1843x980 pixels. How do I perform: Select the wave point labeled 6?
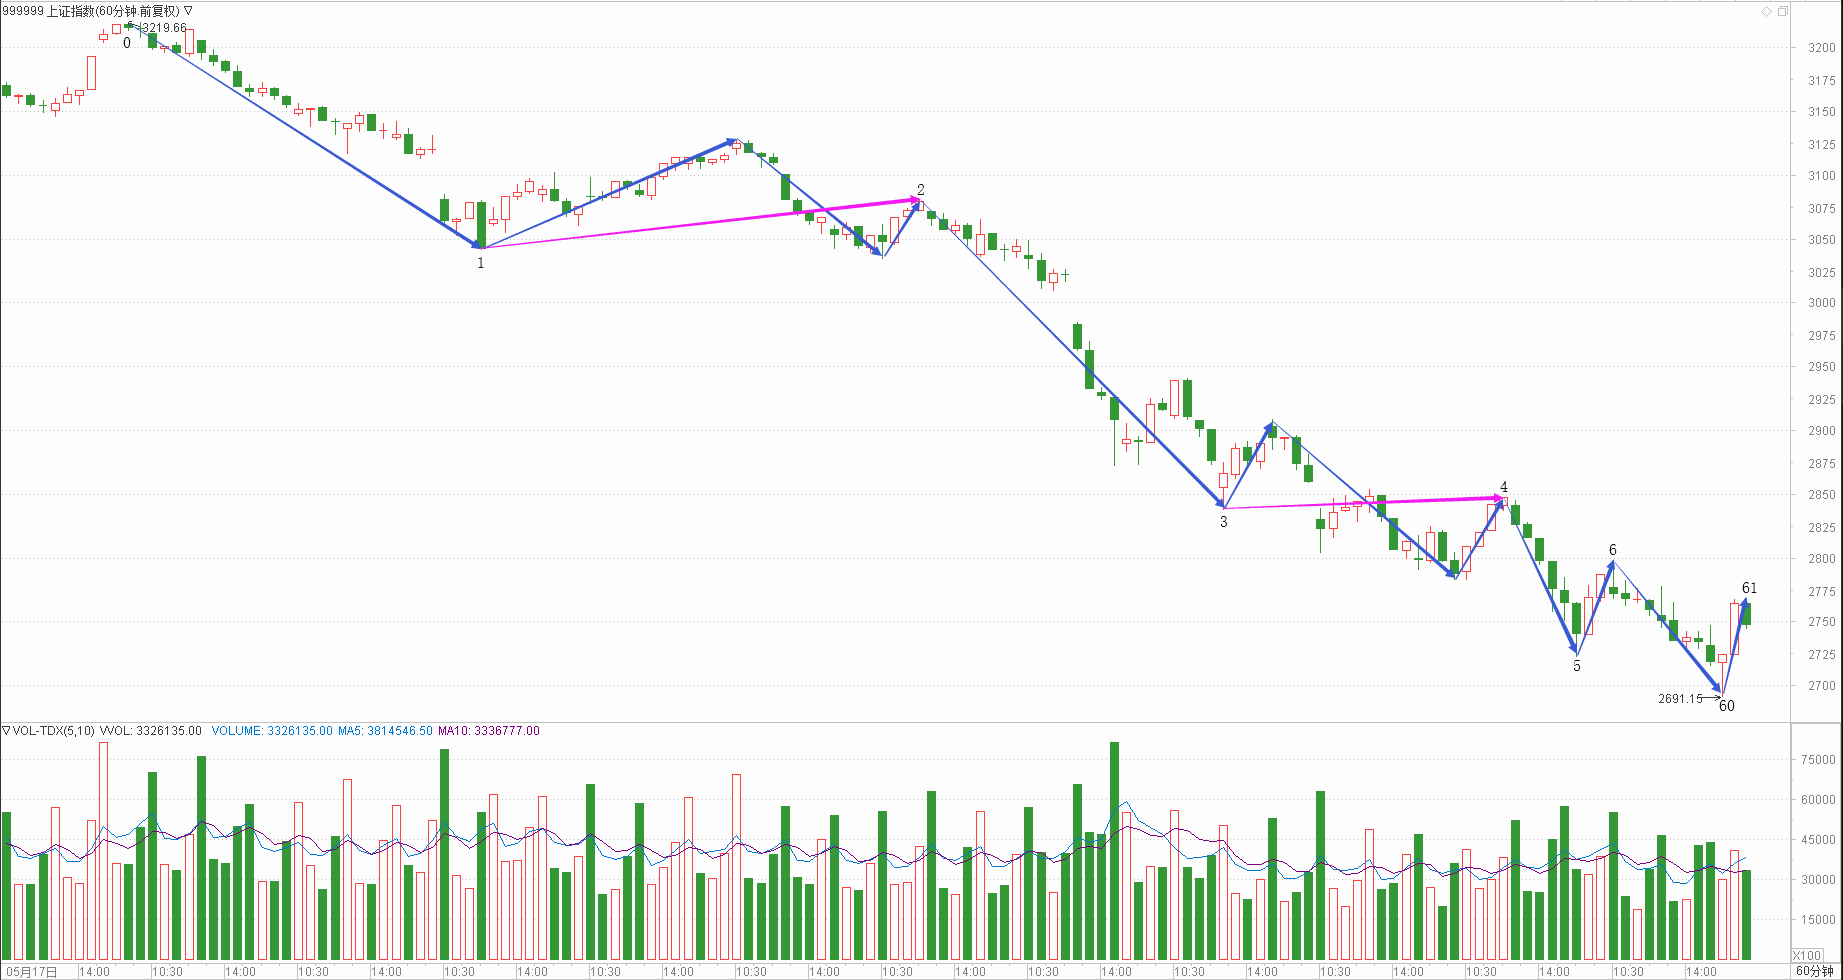click(x=1613, y=550)
